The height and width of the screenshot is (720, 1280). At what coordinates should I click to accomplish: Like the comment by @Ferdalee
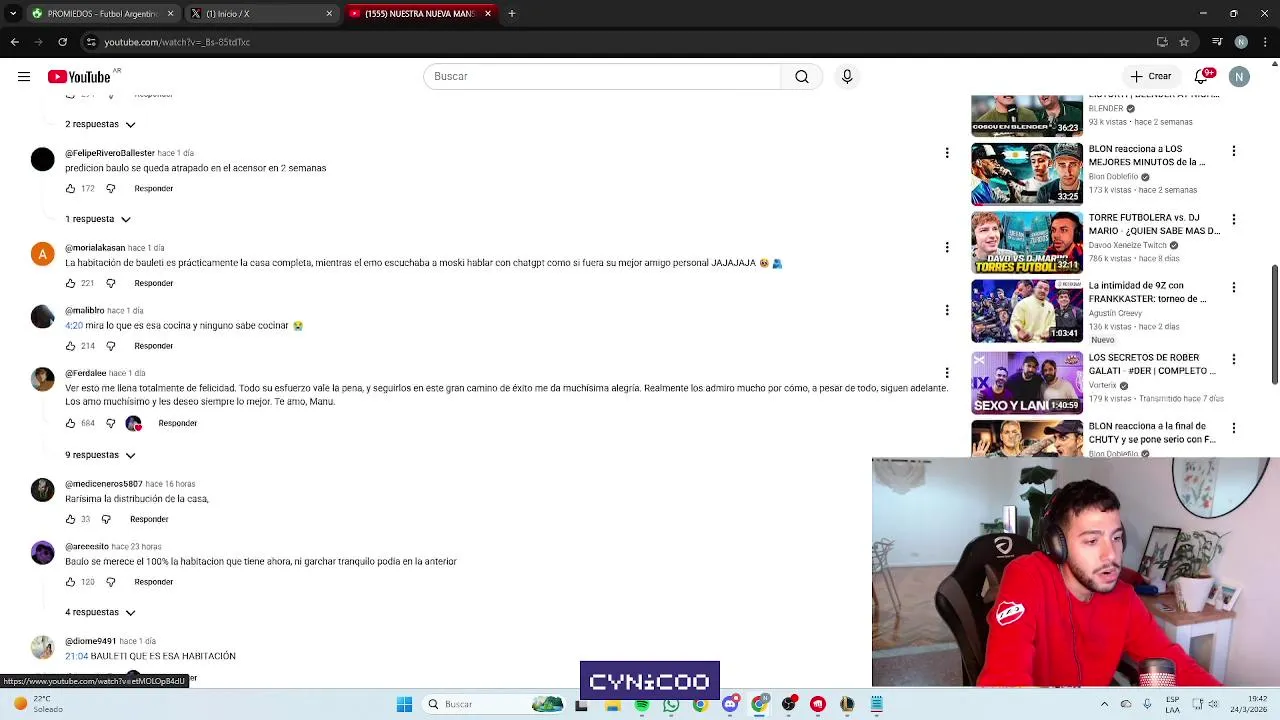point(70,423)
